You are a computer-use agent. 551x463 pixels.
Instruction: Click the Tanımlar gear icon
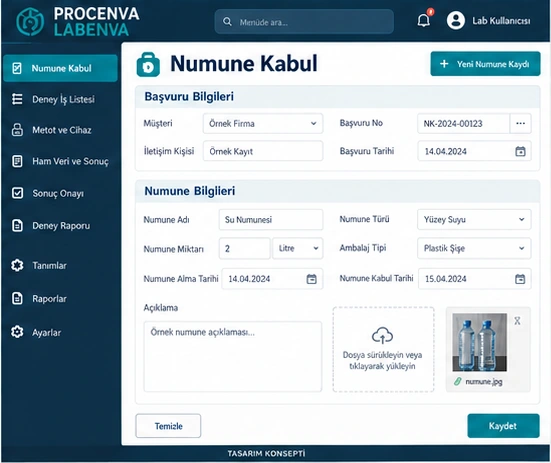pos(17,265)
